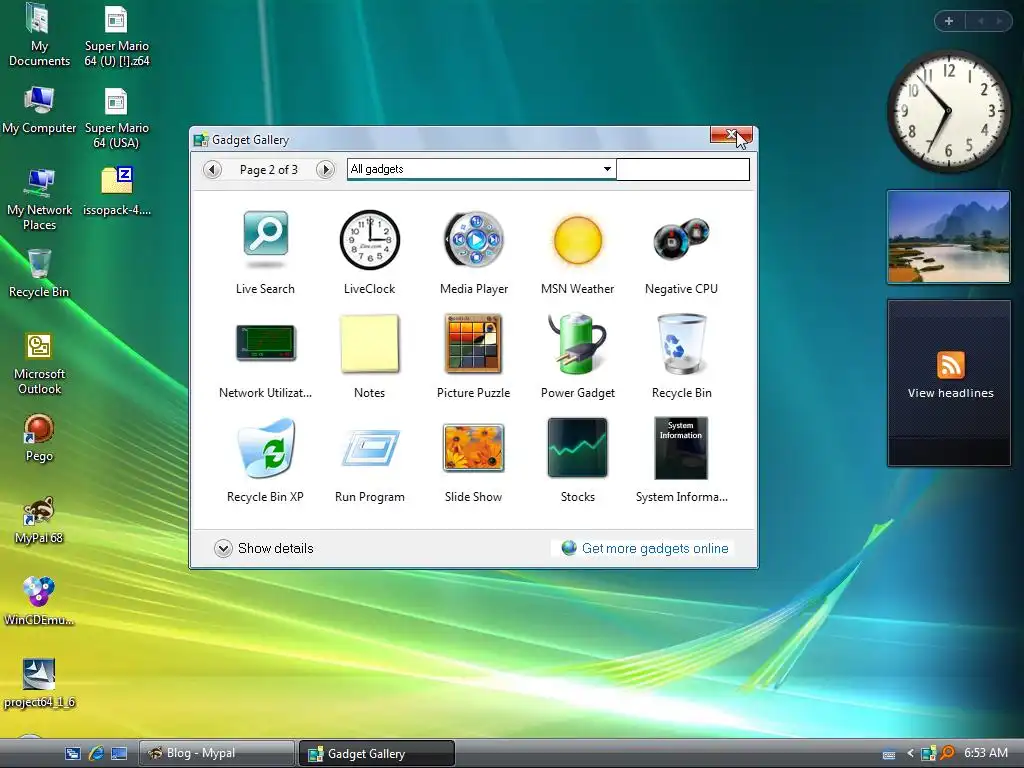
Task: Expand Show details panel
Action: click(x=264, y=548)
